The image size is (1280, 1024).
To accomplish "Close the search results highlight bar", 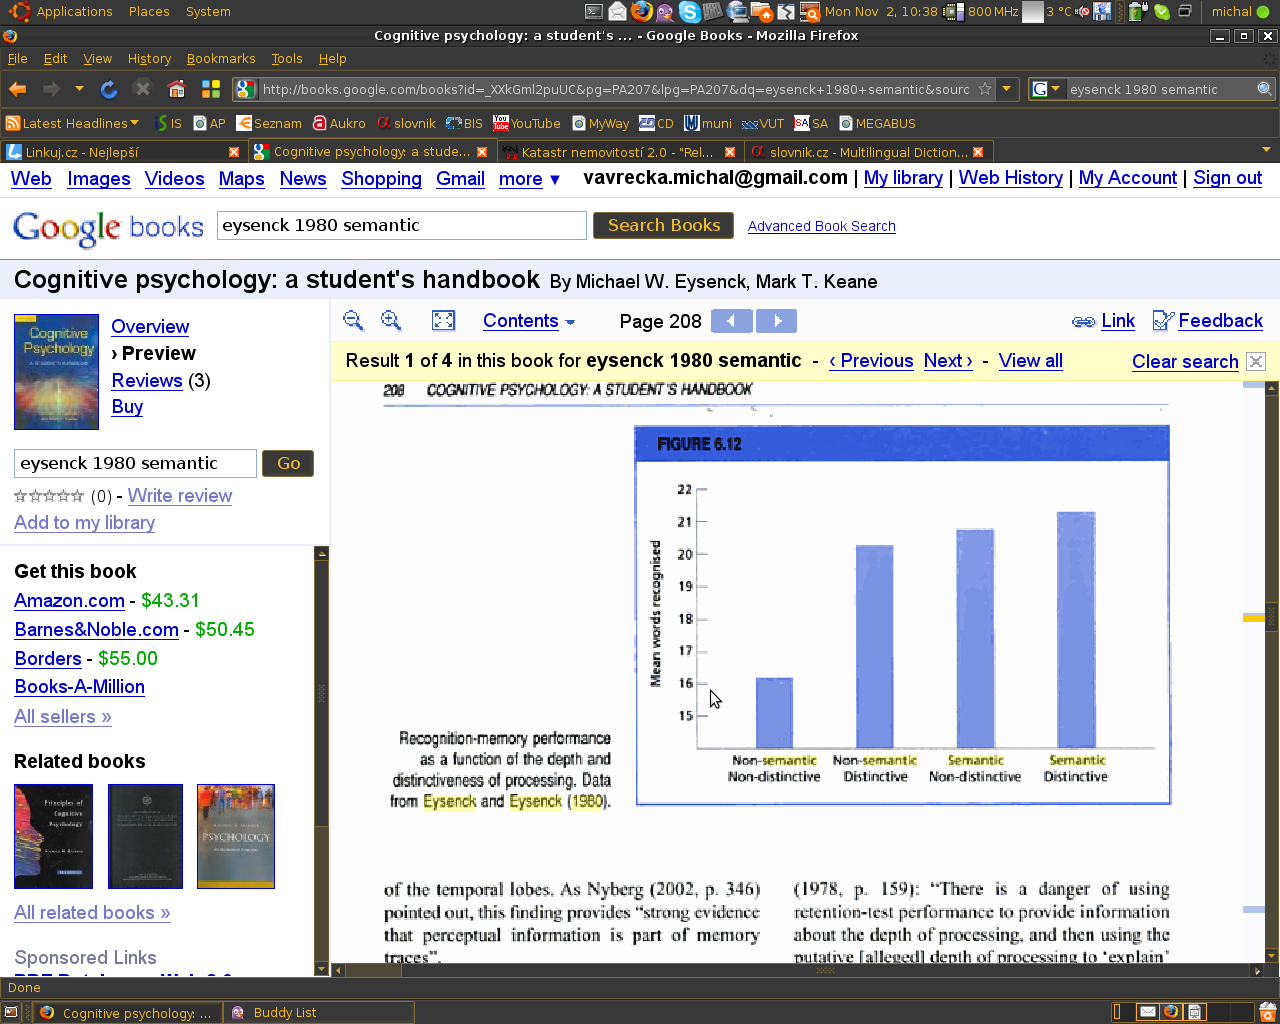I will pyautogui.click(x=1257, y=361).
